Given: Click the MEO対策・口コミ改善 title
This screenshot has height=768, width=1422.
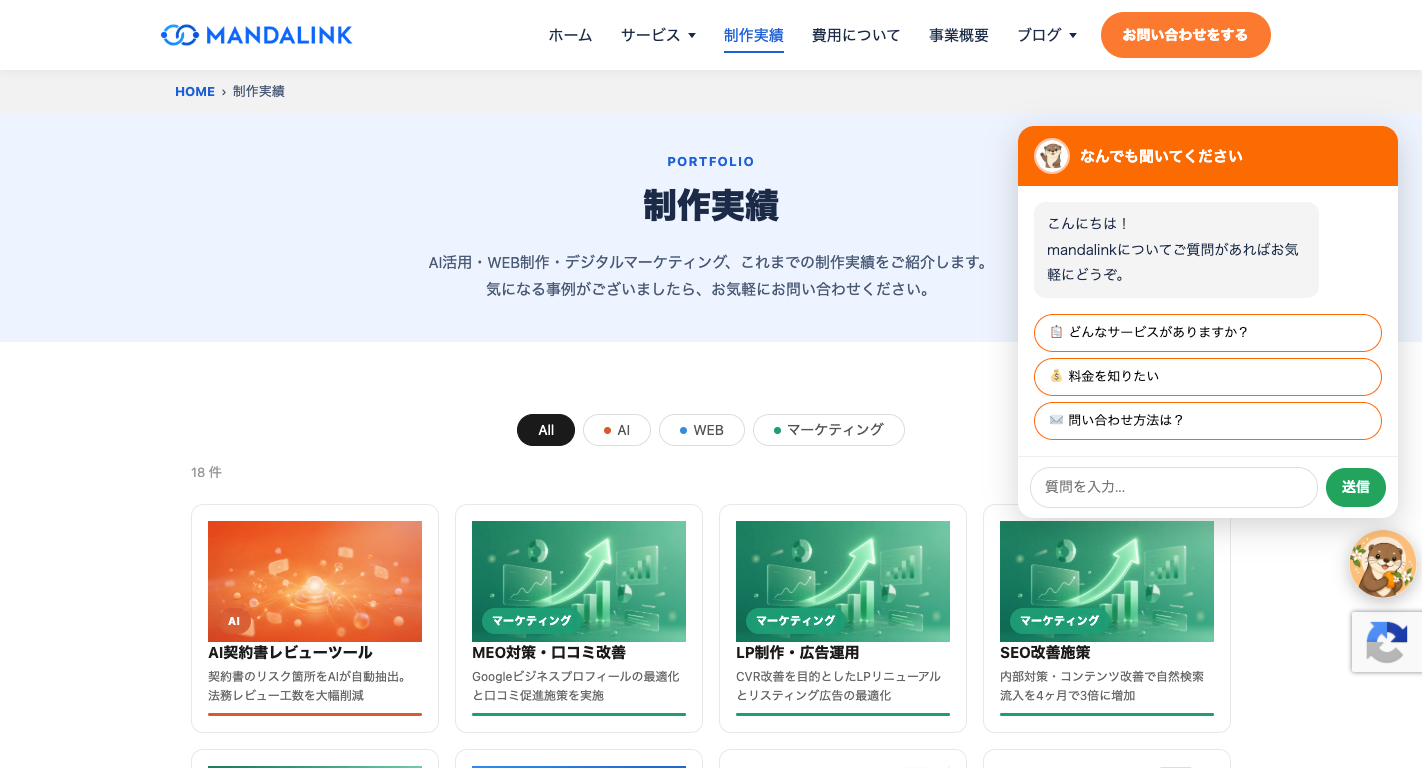Looking at the screenshot, I should pyautogui.click(x=549, y=653).
